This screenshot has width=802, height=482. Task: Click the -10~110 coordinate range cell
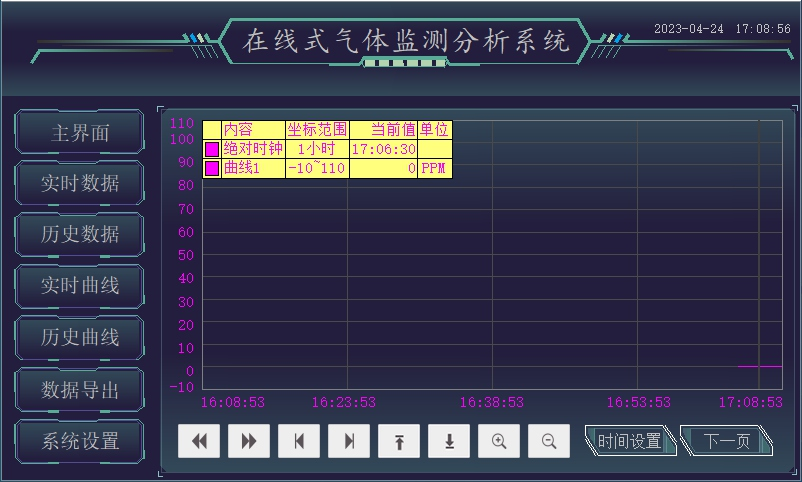coord(317,168)
